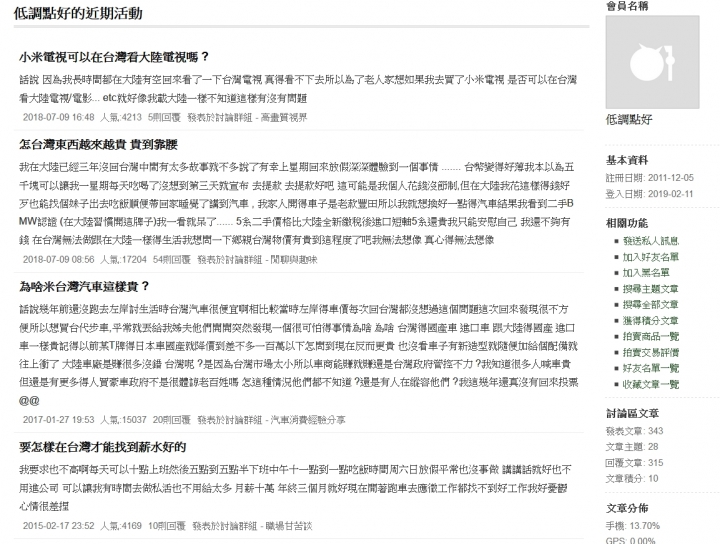Click the member avatar image

tap(652, 62)
